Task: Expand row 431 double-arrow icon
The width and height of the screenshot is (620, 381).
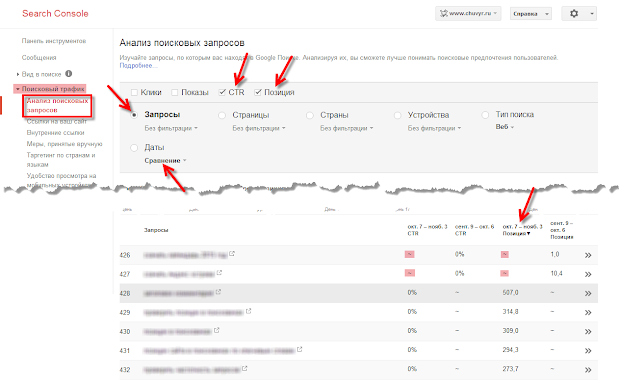Action: point(588,351)
